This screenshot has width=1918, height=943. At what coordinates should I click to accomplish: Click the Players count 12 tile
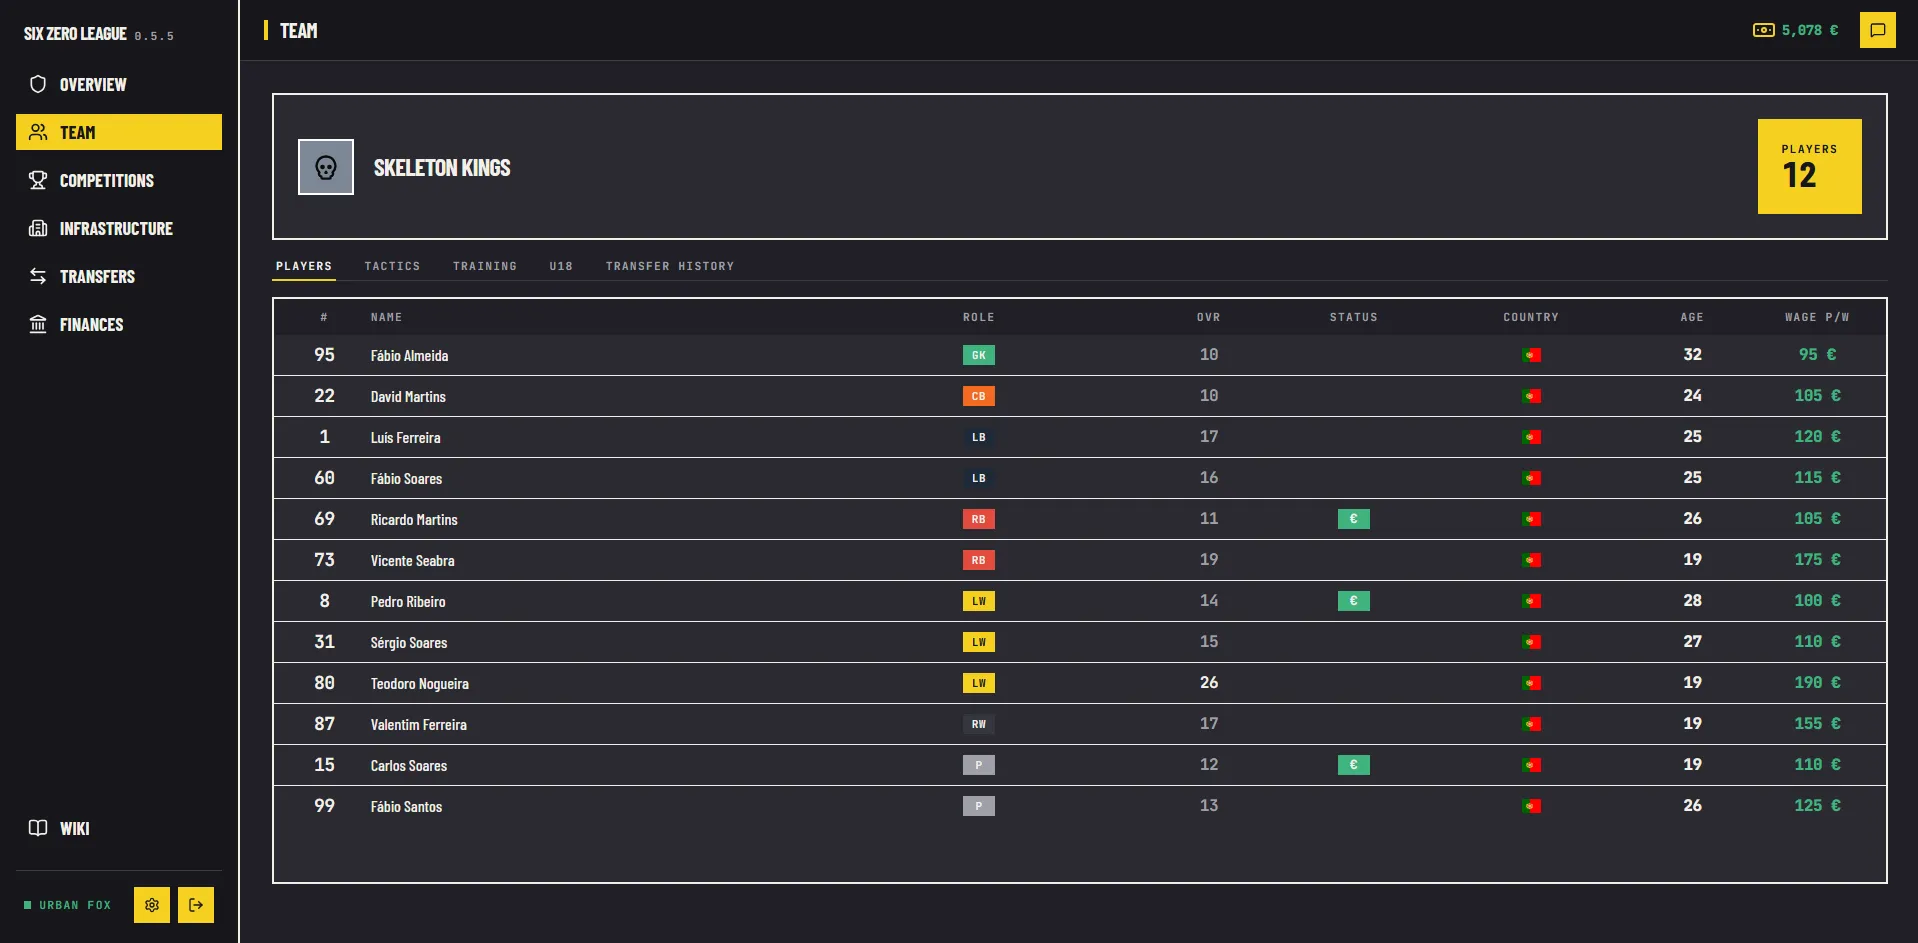pyautogui.click(x=1810, y=166)
